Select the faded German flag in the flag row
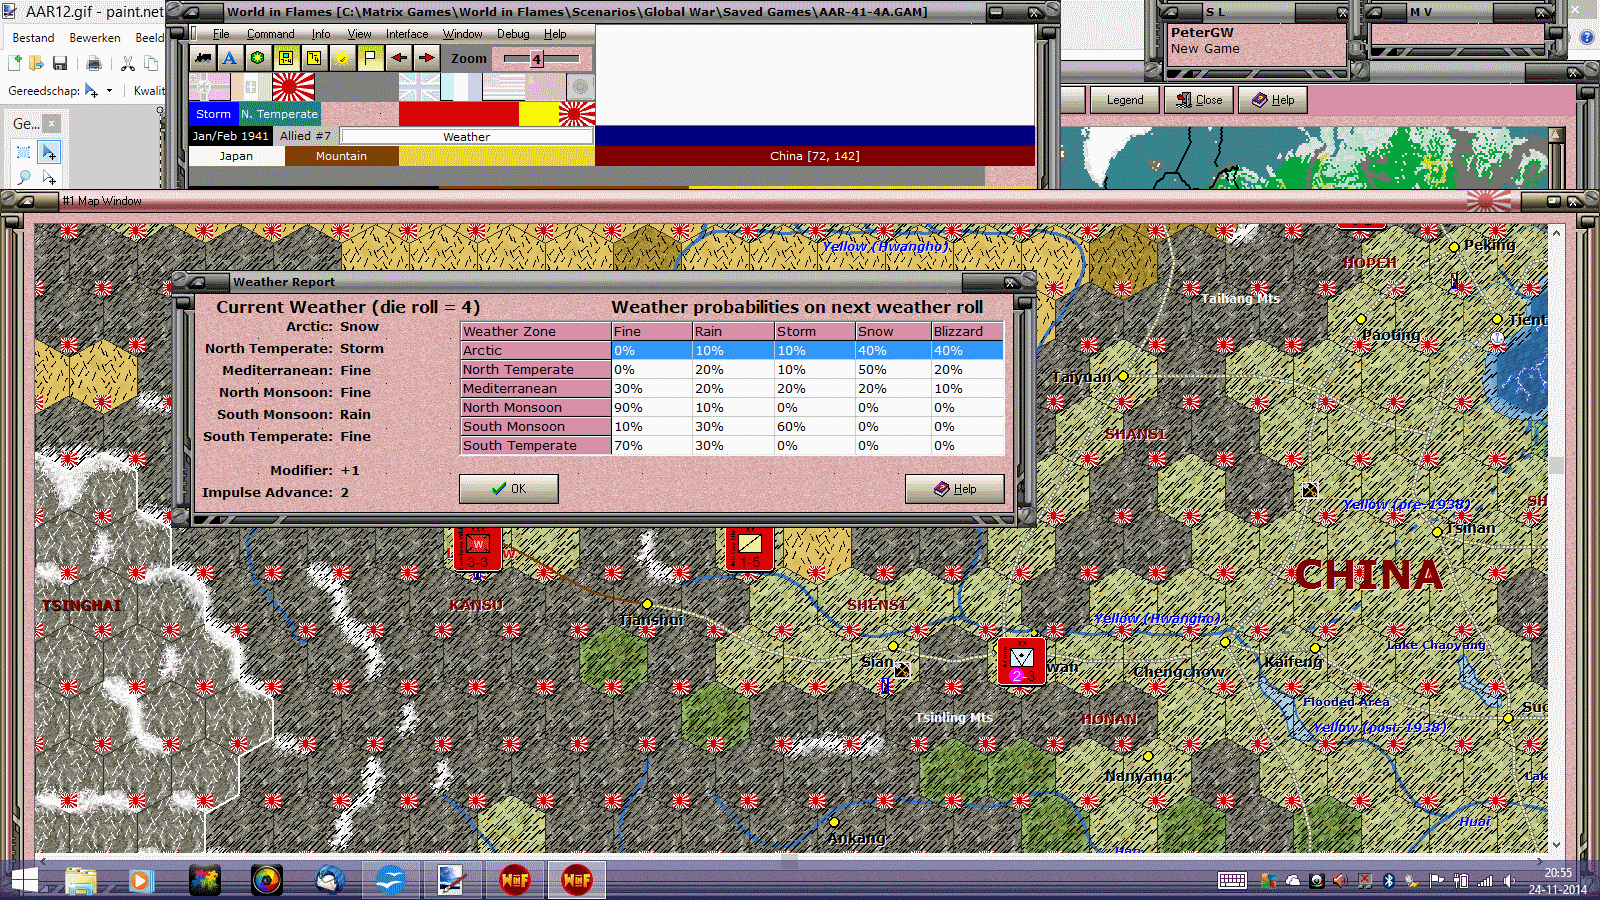Image resolution: width=1600 pixels, height=900 pixels. click(x=209, y=87)
